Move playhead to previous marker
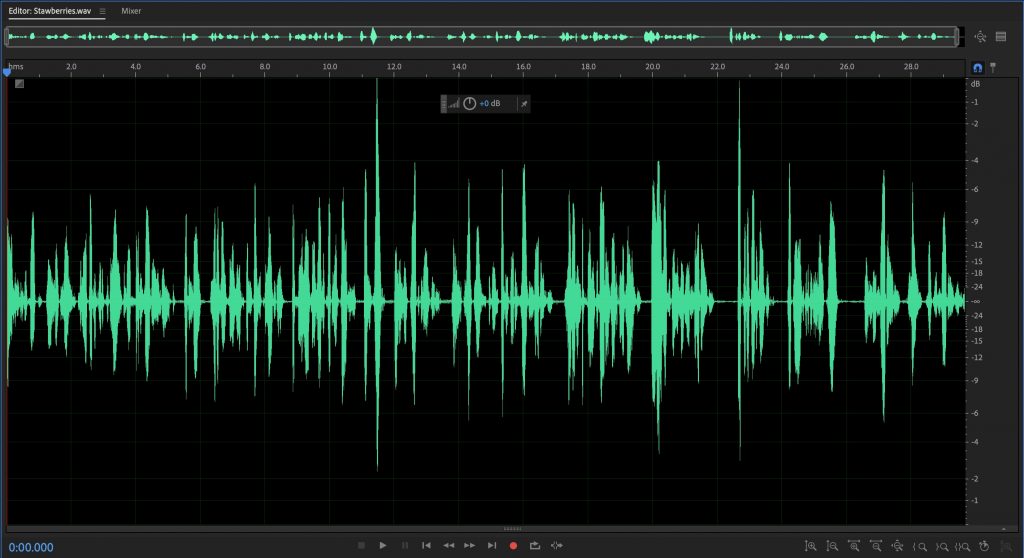This screenshot has width=1024, height=558. (426, 545)
